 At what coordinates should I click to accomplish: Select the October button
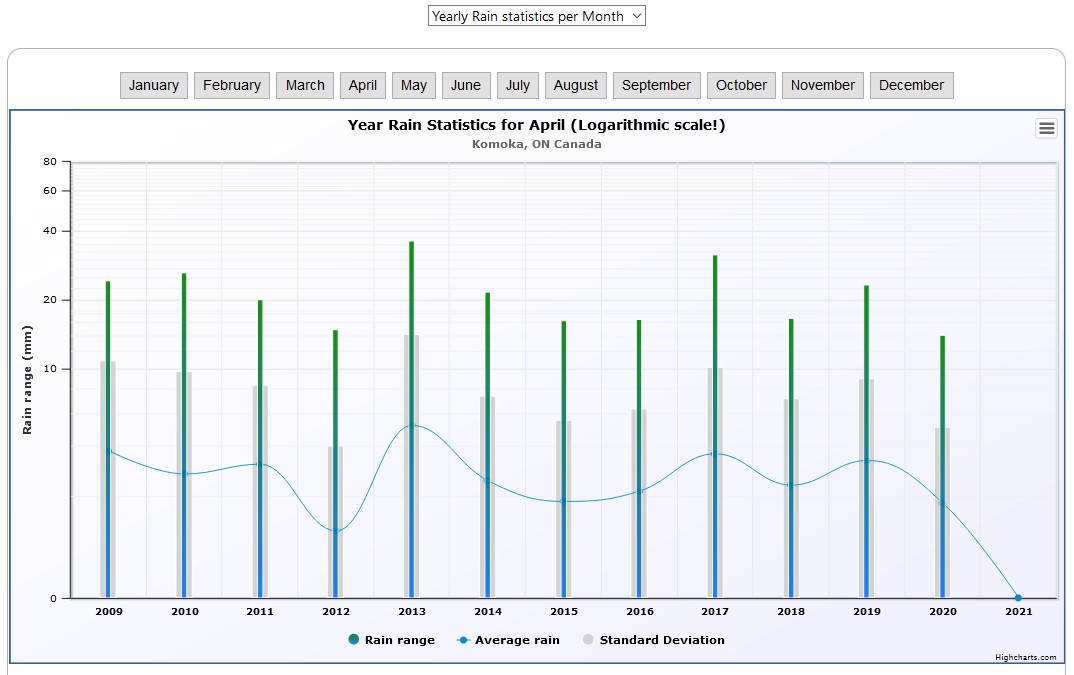tap(742, 85)
